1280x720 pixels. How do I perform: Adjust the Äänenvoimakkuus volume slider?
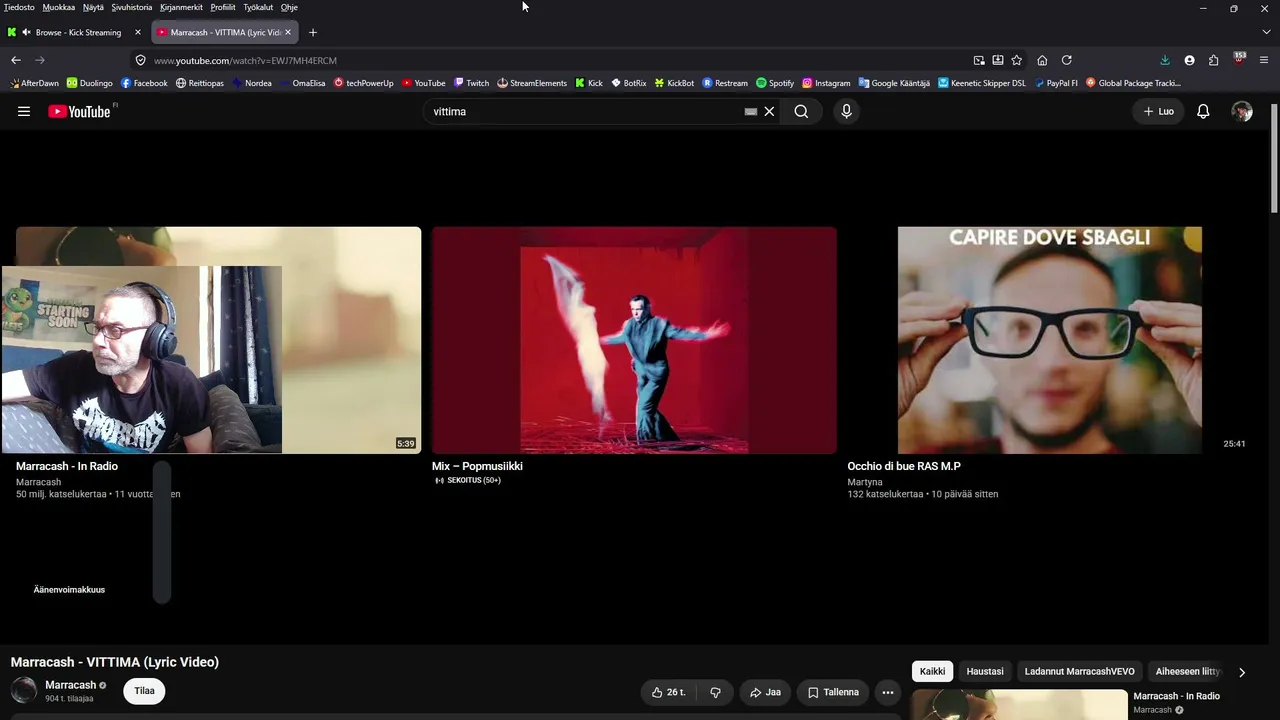(x=162, y=532)
